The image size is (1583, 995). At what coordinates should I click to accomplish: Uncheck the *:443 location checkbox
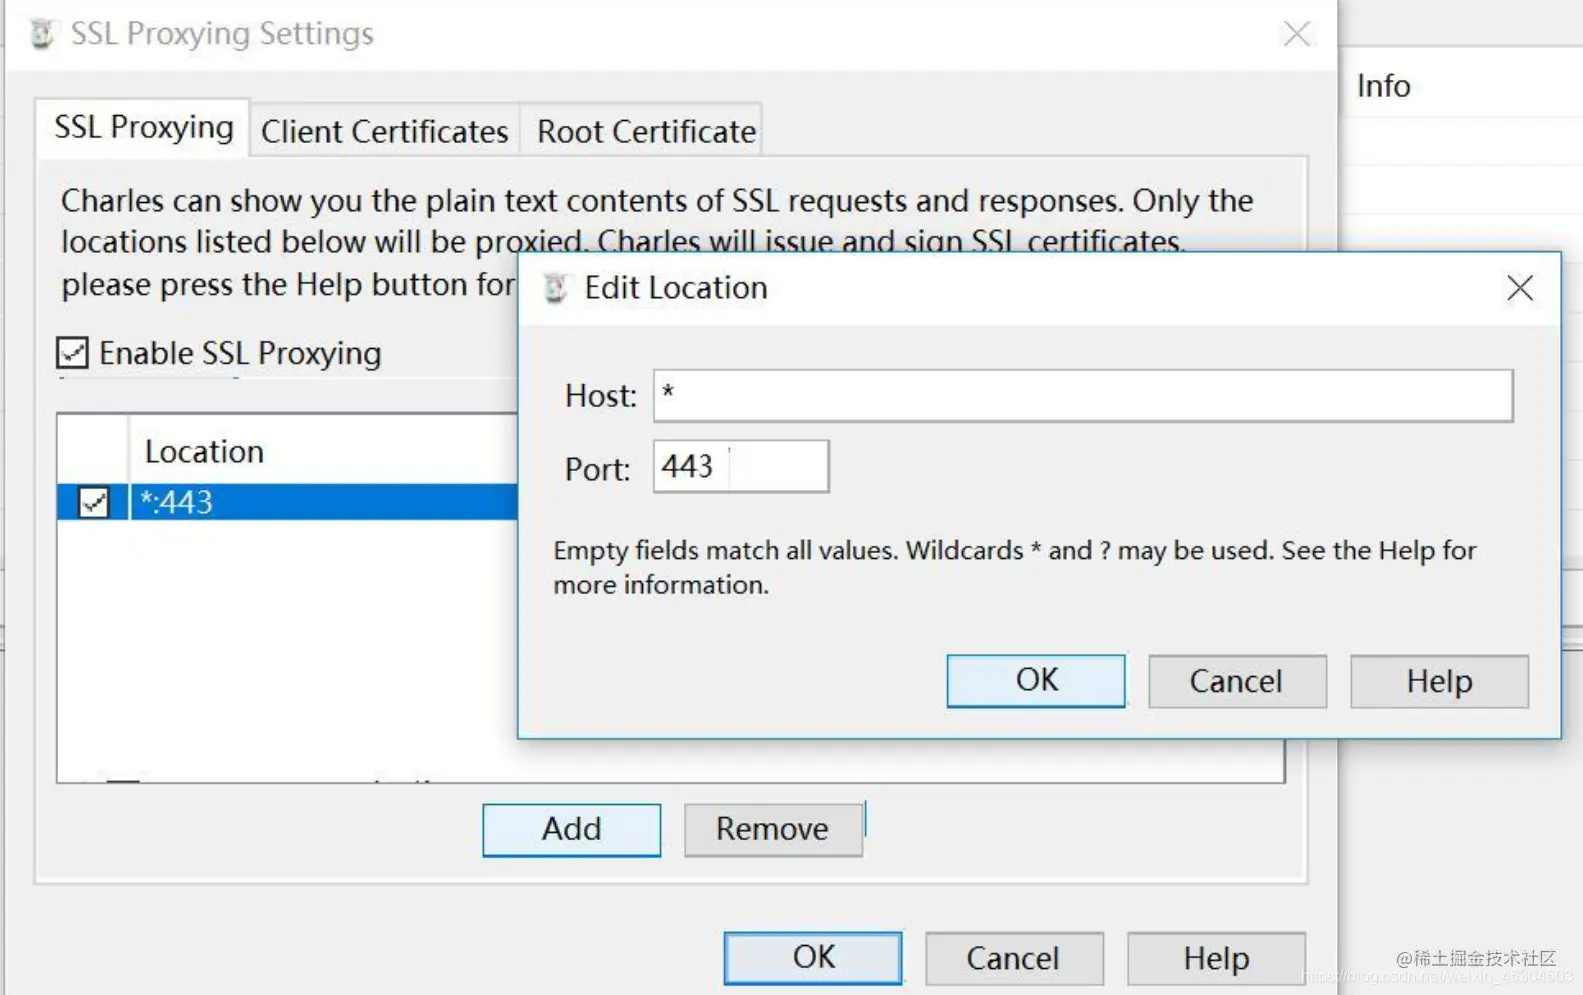pos(94,501)
